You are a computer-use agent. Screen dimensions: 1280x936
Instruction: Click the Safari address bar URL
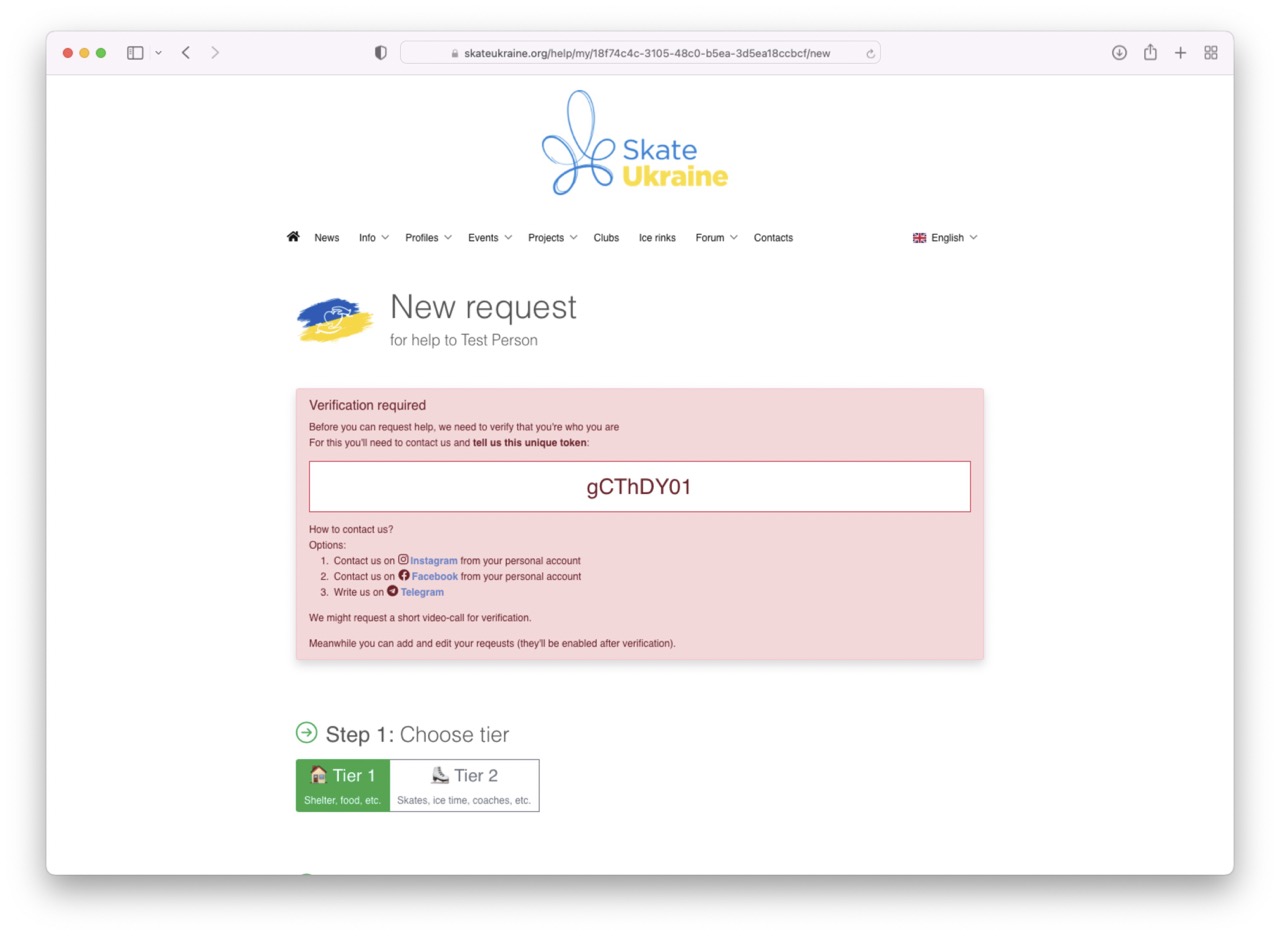pos(646,53)
